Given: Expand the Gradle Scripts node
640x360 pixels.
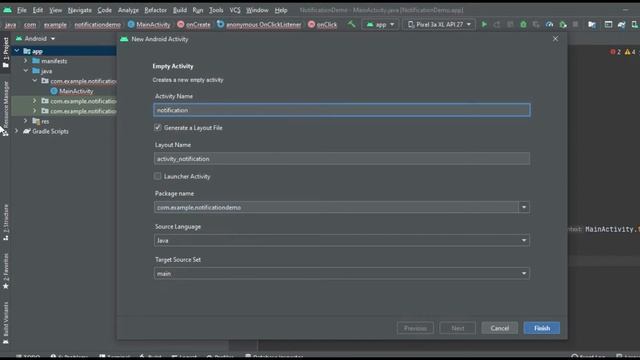Looking at the screenshot, I should point(17,131).
